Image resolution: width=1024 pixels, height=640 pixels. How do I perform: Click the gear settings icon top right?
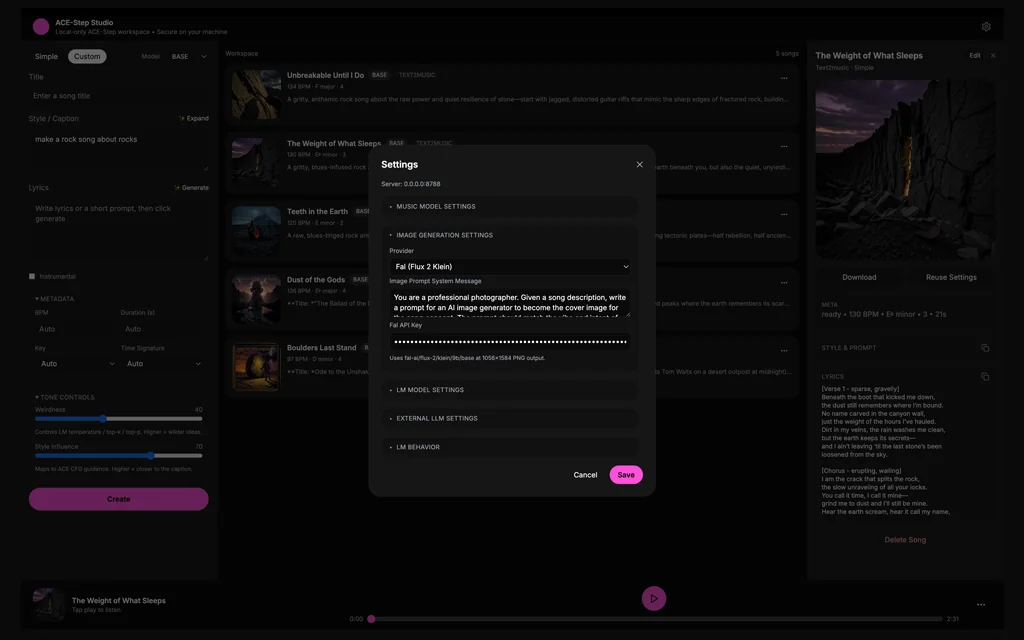986,27
